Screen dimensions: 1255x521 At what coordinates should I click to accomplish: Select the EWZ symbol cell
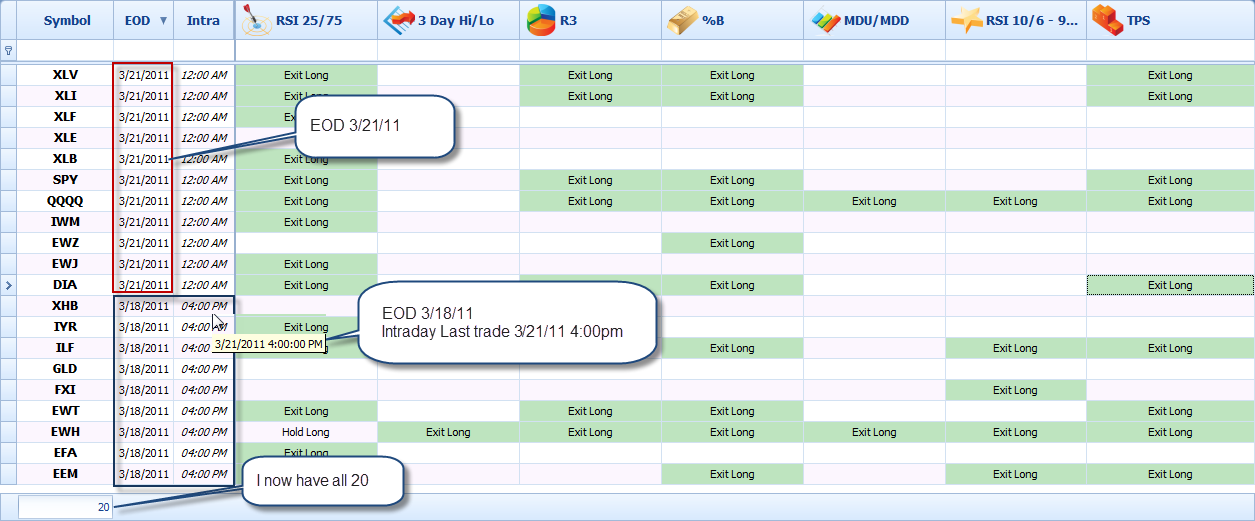[65, 243]
